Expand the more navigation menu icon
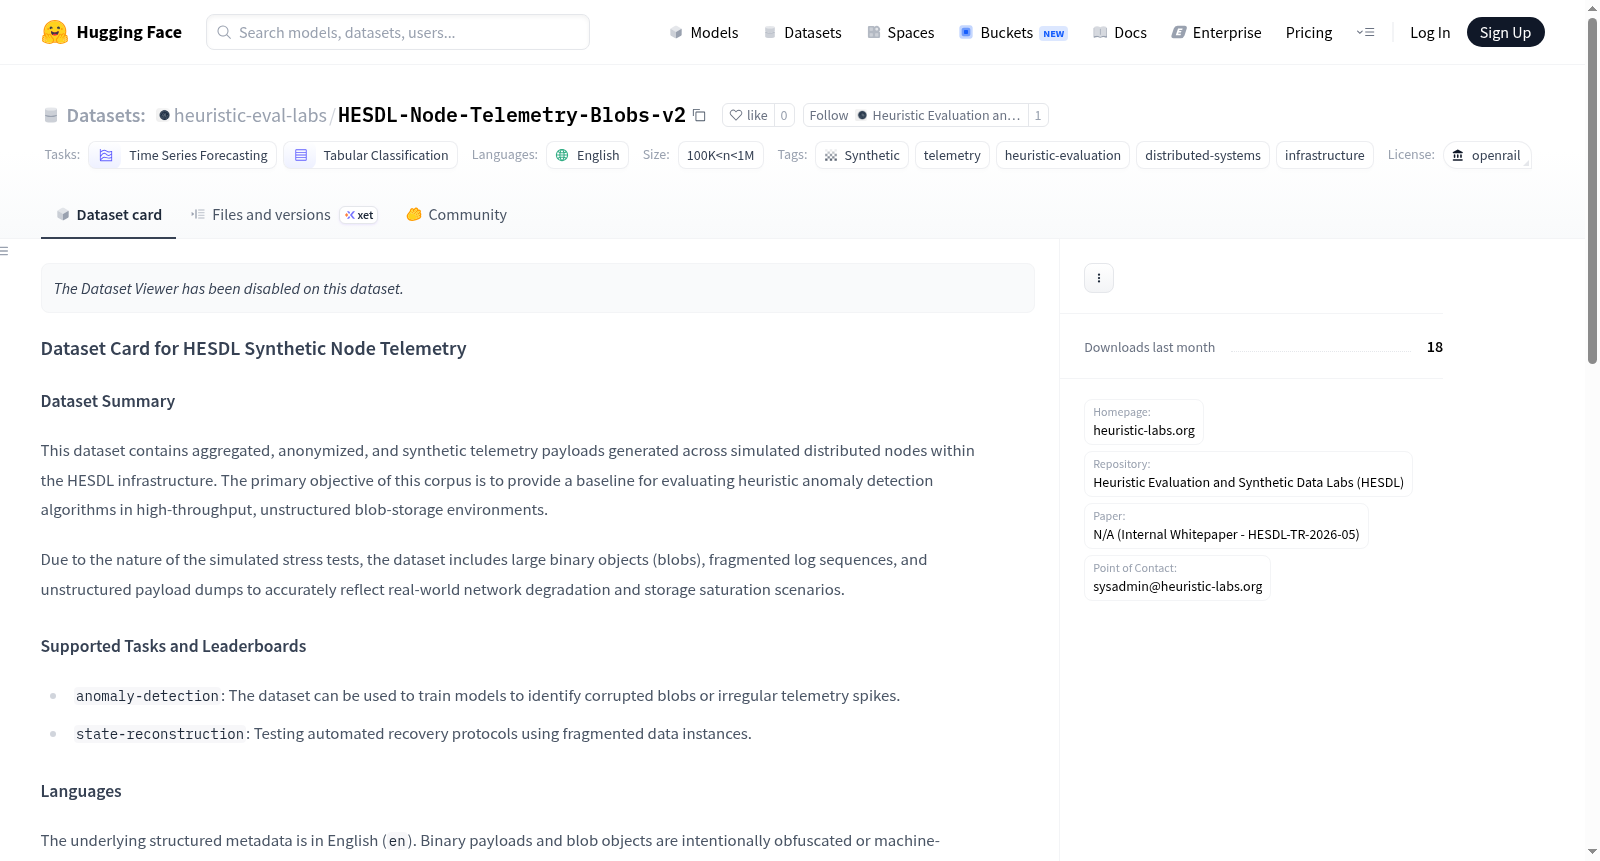 tap(1365, 32)
